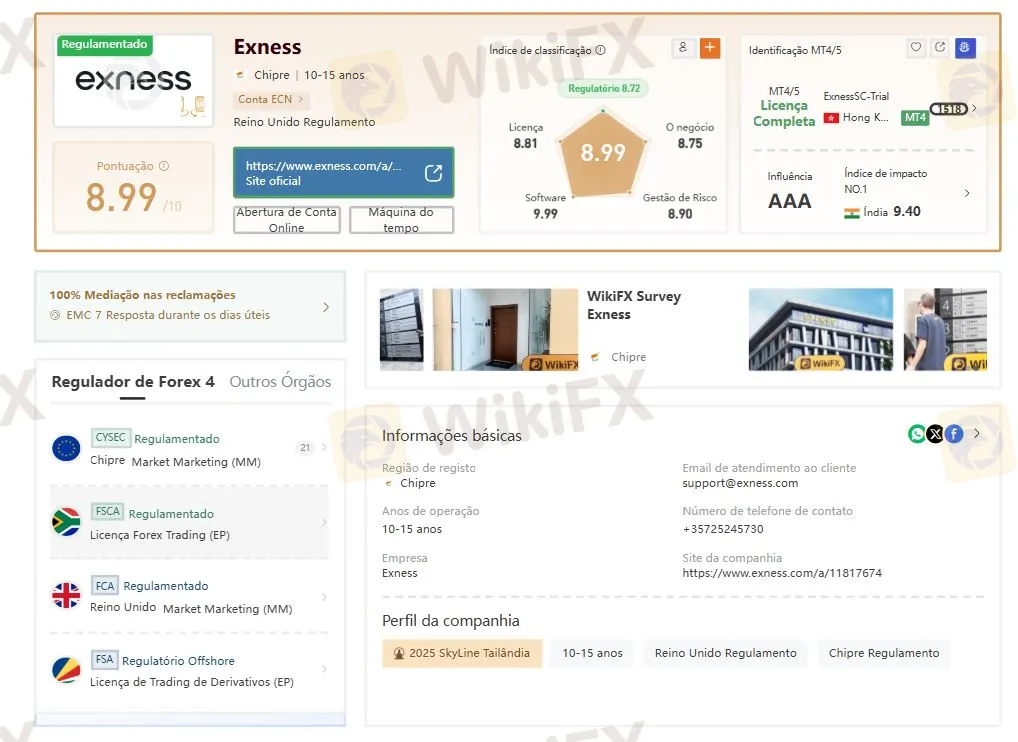Image resolution: width=1018 pixels, height=742 pixels.
Task: Click the heart favorite icon
Action: [915, 47]
